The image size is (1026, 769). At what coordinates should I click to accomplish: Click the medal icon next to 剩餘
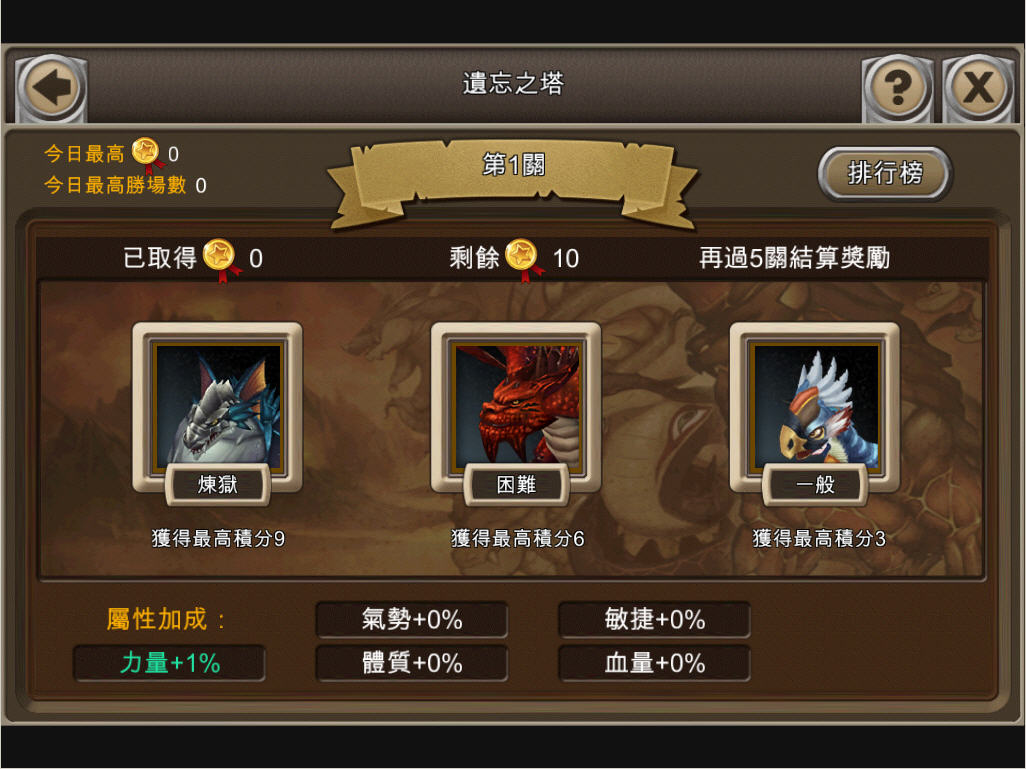click(x=523, y=259)
